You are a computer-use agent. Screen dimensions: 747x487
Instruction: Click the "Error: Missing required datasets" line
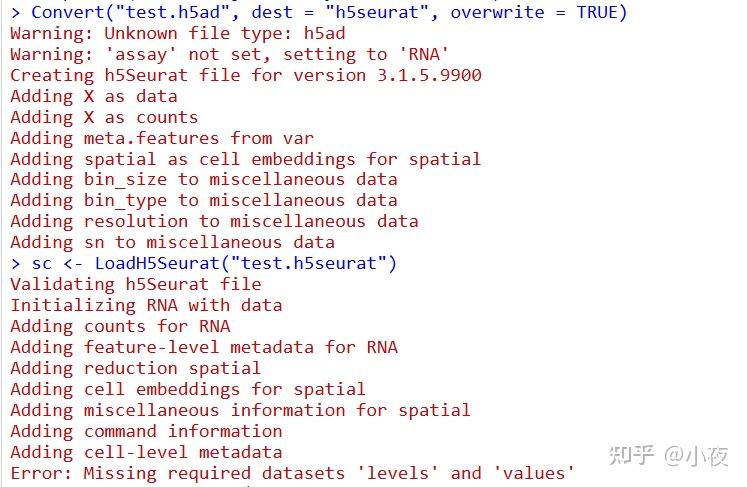(x=292, y=473)
